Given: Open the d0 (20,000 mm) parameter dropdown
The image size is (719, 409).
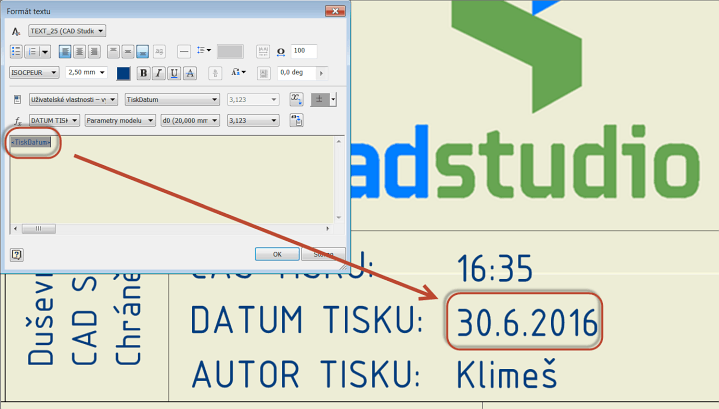Looking at the screenshot, I should [x=190, y=121].
